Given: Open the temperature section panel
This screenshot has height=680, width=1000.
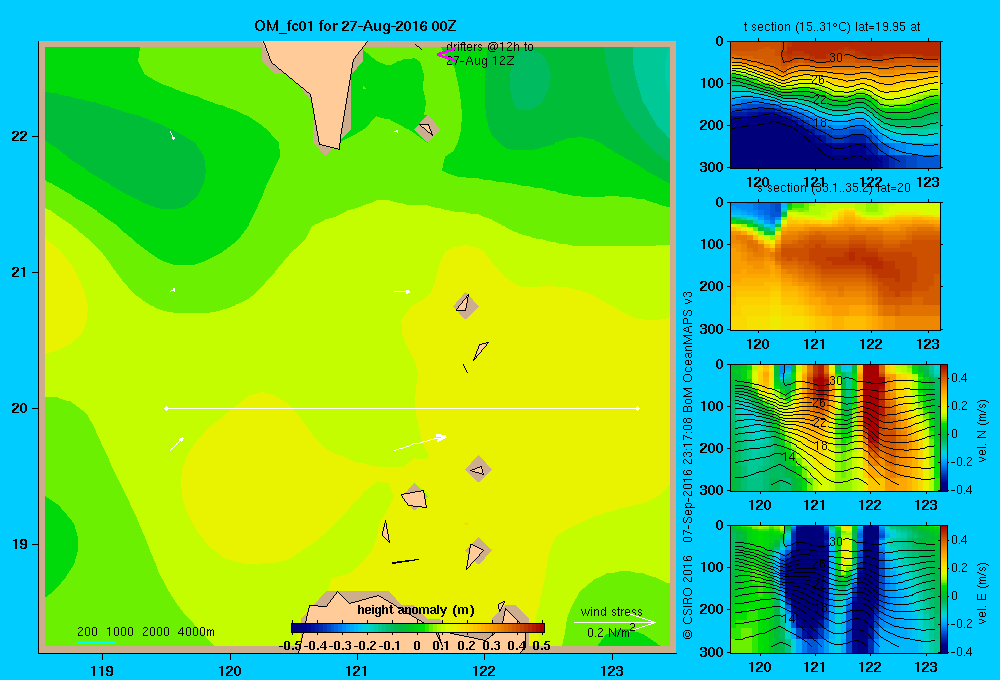Looking at the screenshot, I should (x=835, y=104).
